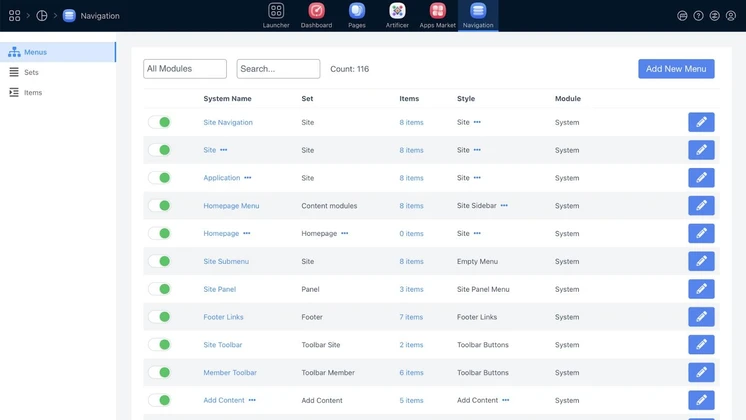This screenshot has height=420, width=746.
Task: Toggle off the Homepage Menu switch
Action: tap(159, 206)
